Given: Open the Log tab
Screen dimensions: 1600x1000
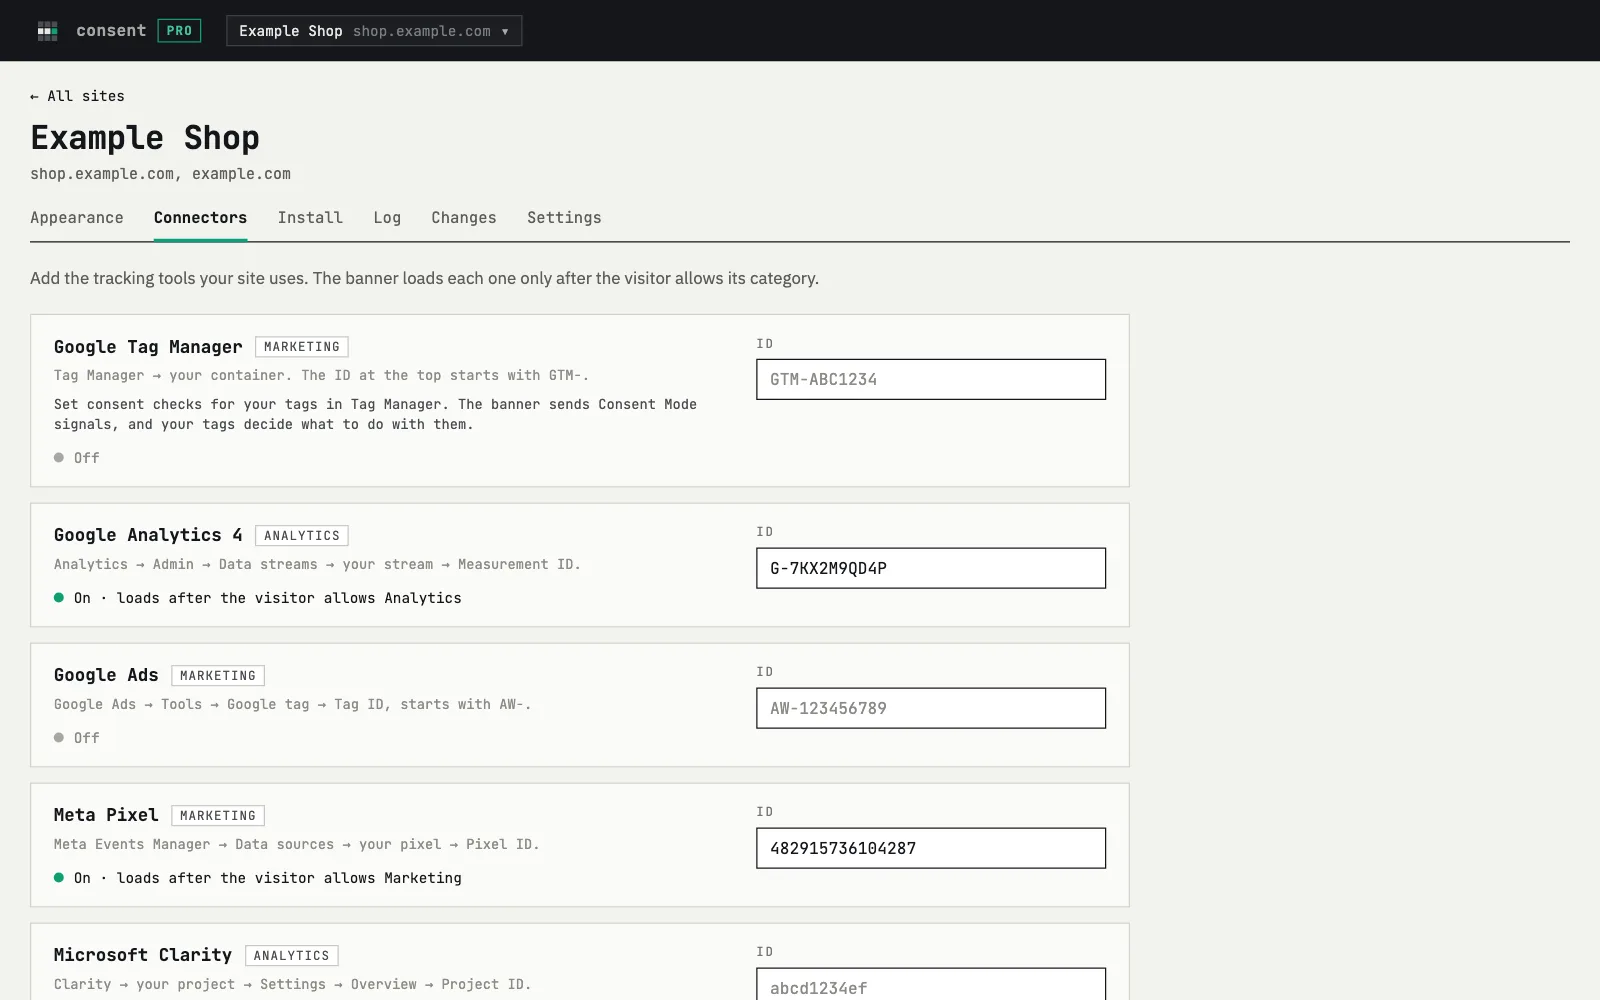Looking at the screenshot, I should point(387,218).
